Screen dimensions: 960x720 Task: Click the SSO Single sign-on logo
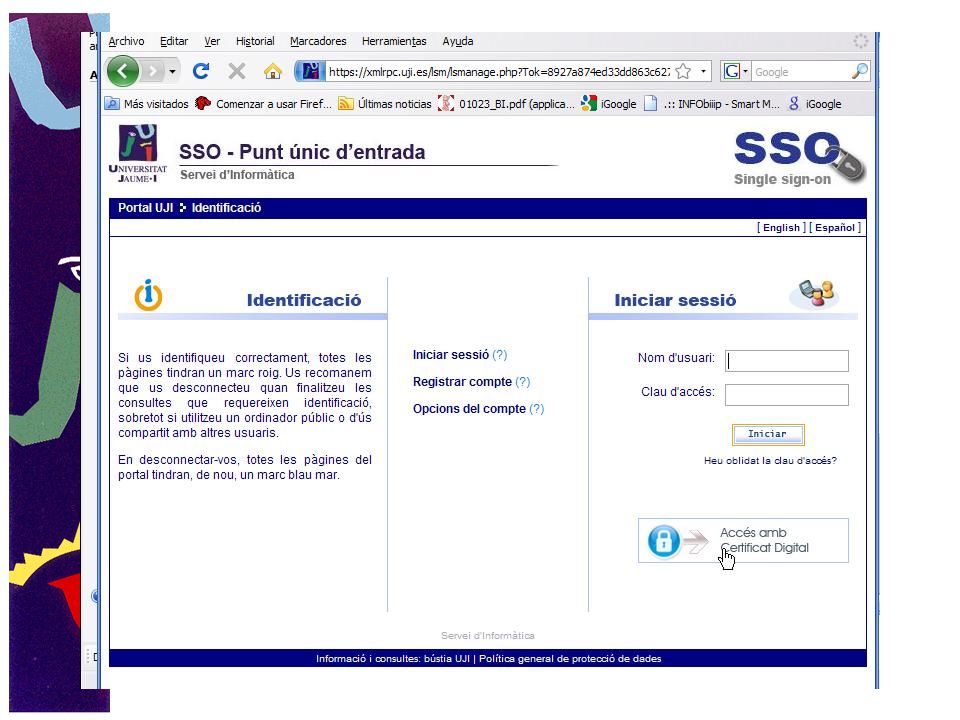tap(798, 158)
